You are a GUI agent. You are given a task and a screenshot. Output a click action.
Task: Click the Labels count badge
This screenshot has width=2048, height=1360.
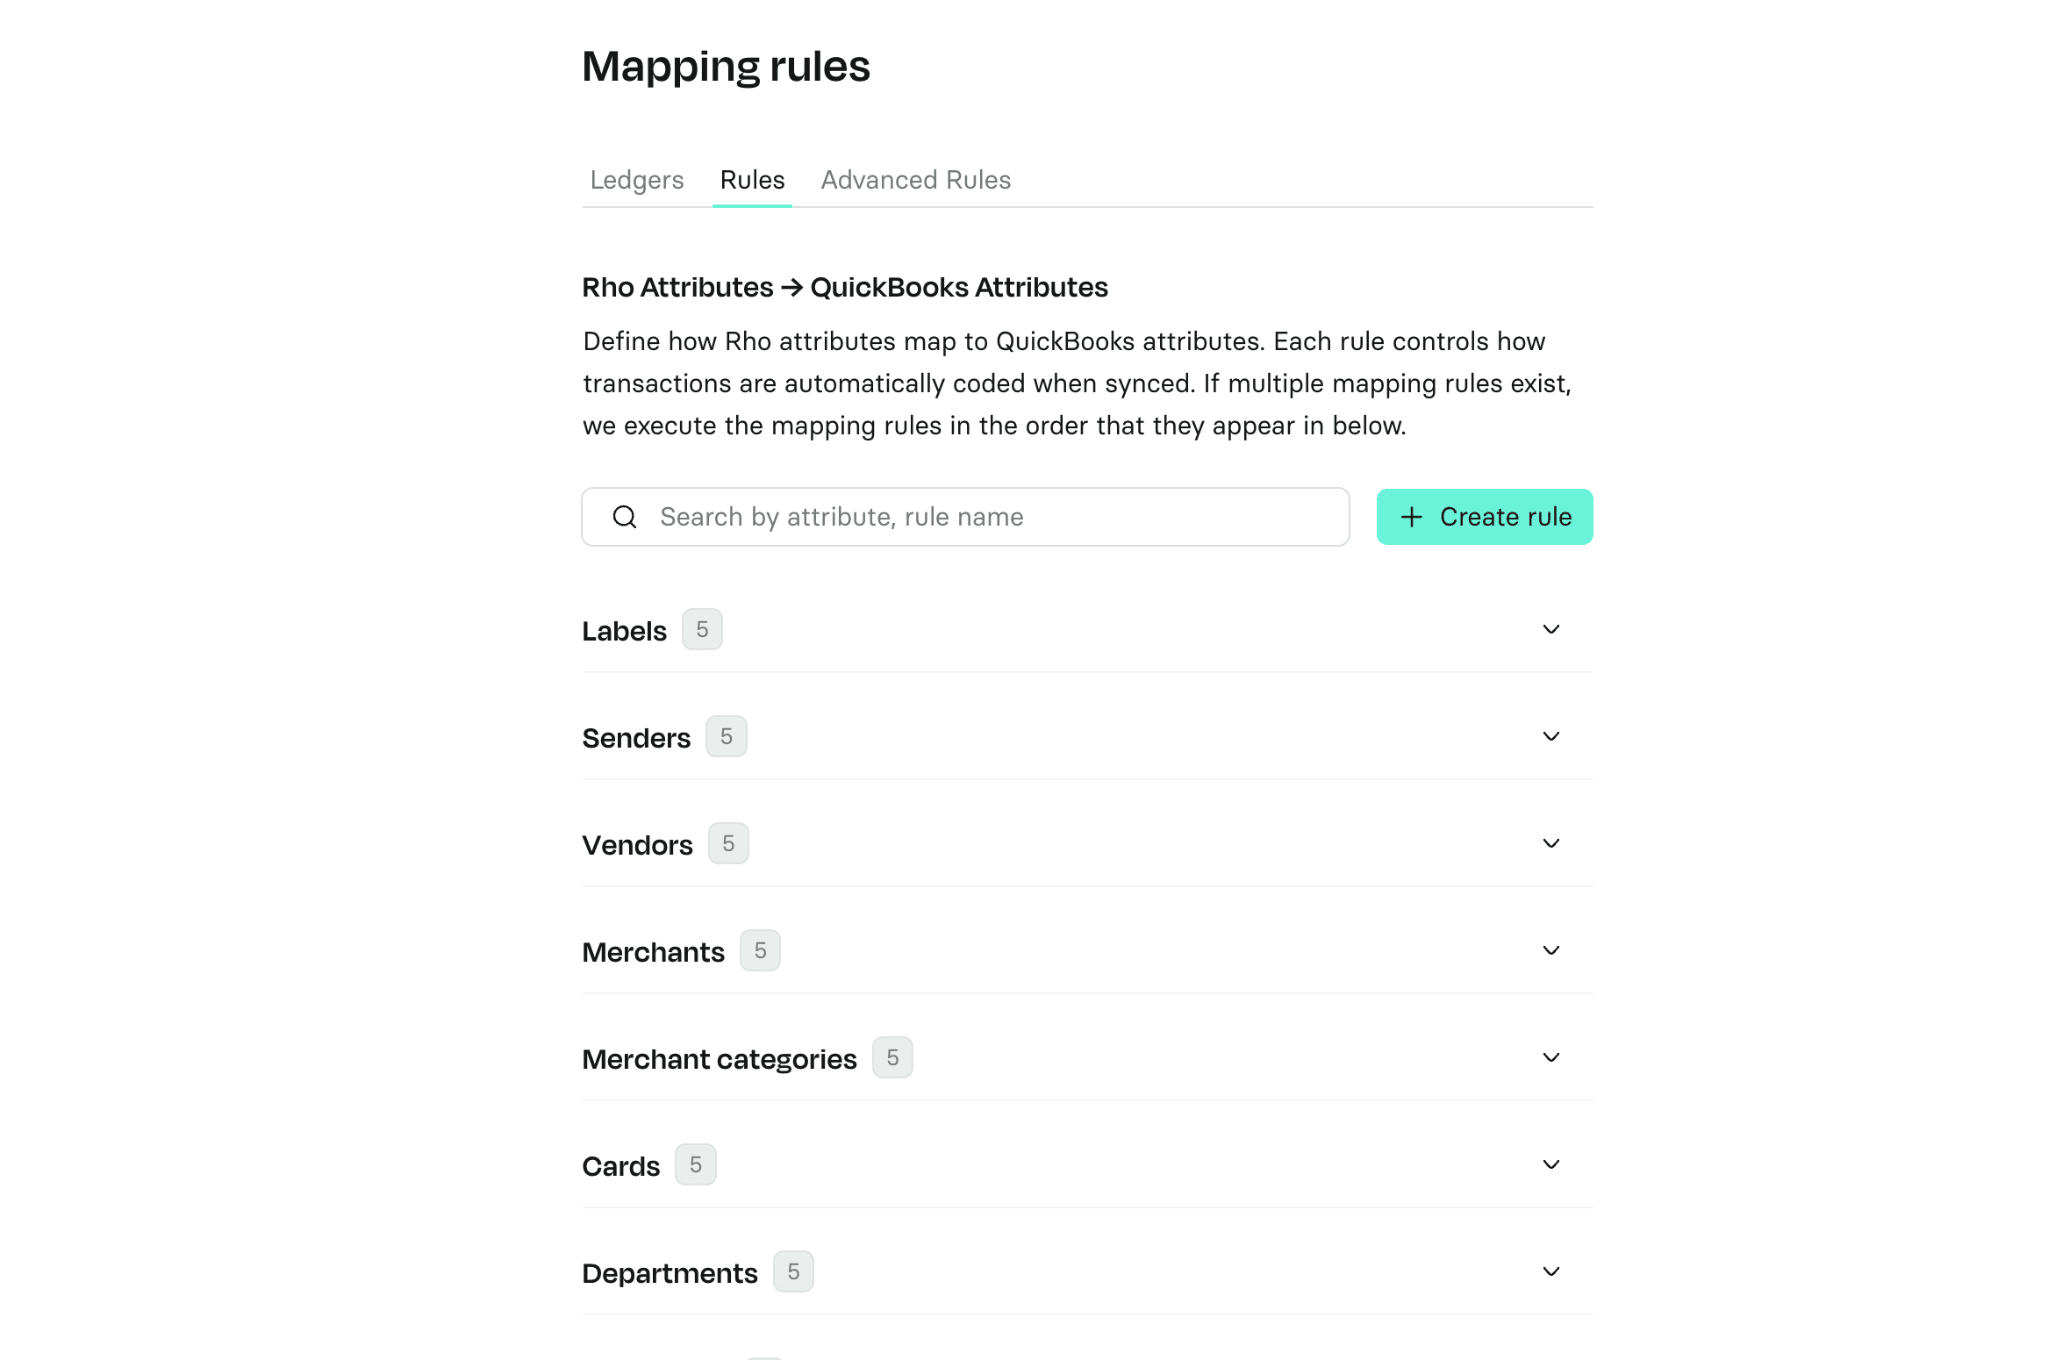pos(702,630)
